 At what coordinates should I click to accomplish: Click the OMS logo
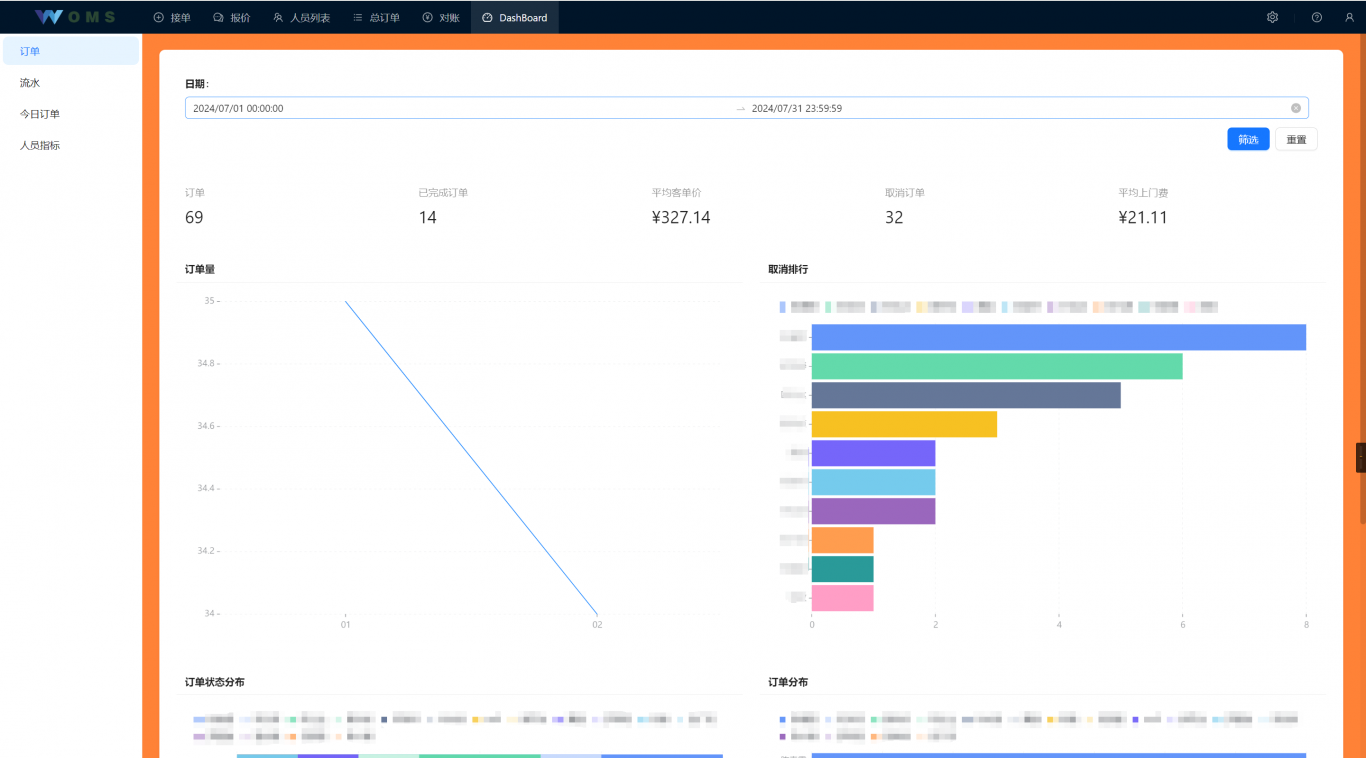tap(75, 17)
